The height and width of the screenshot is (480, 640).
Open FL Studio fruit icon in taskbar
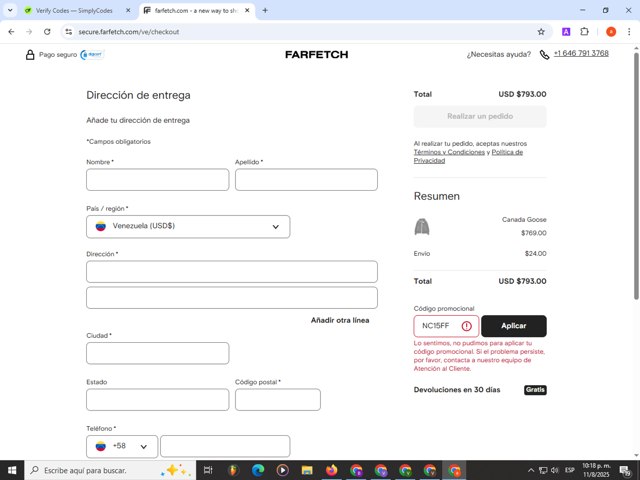[x=233, y=470]
